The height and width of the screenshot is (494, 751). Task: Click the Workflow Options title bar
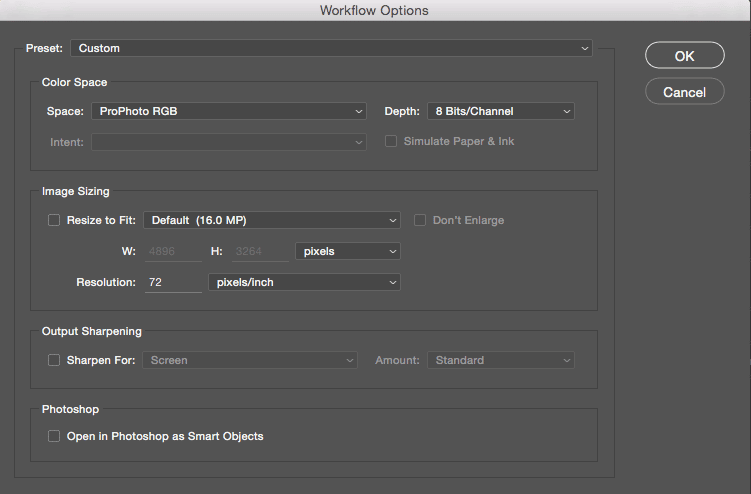point(375,11)
